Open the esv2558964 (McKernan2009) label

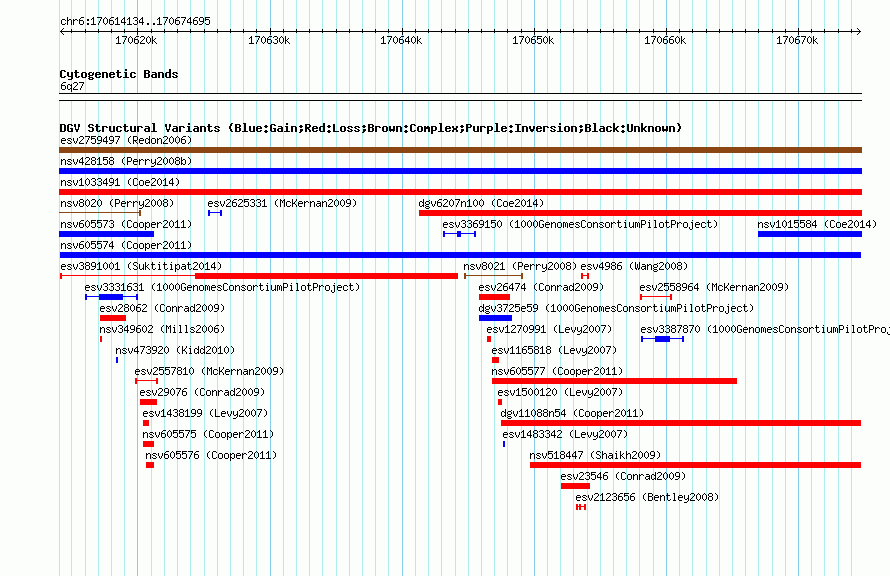point(714,287)
